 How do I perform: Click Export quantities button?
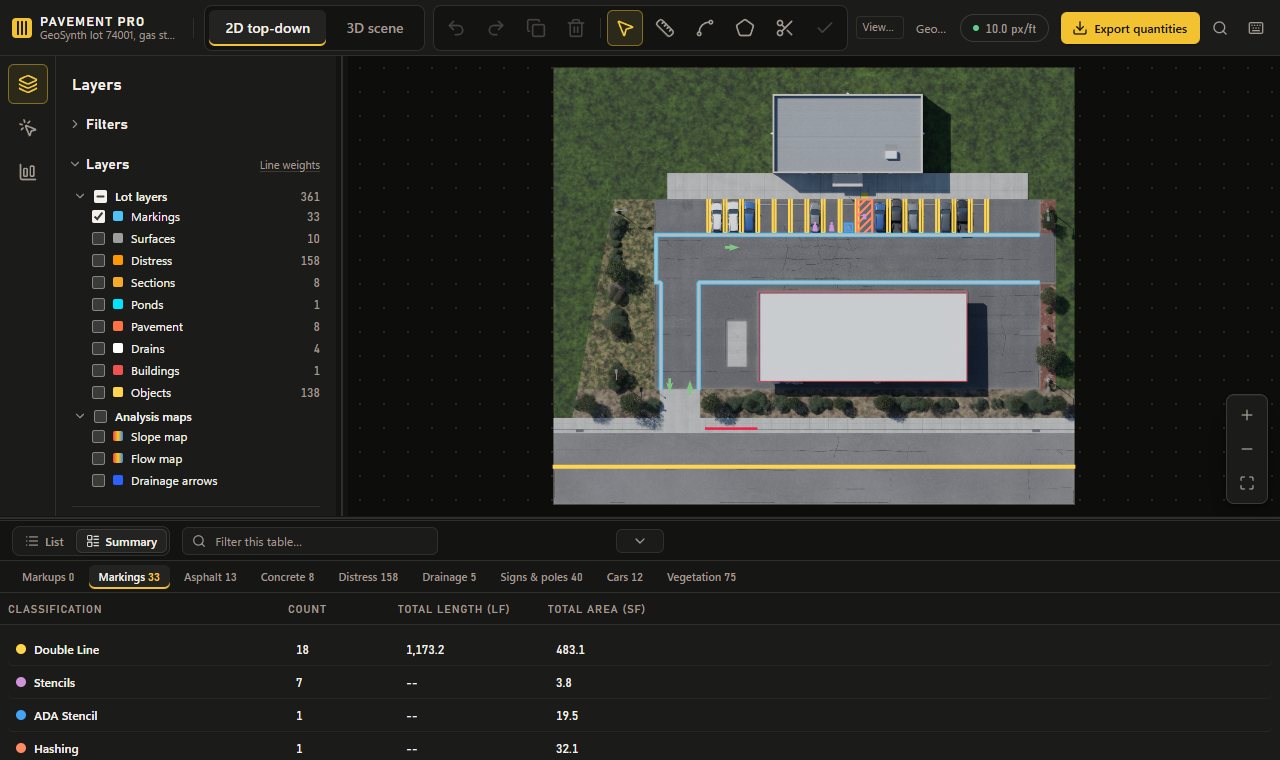coord(1130,28)
